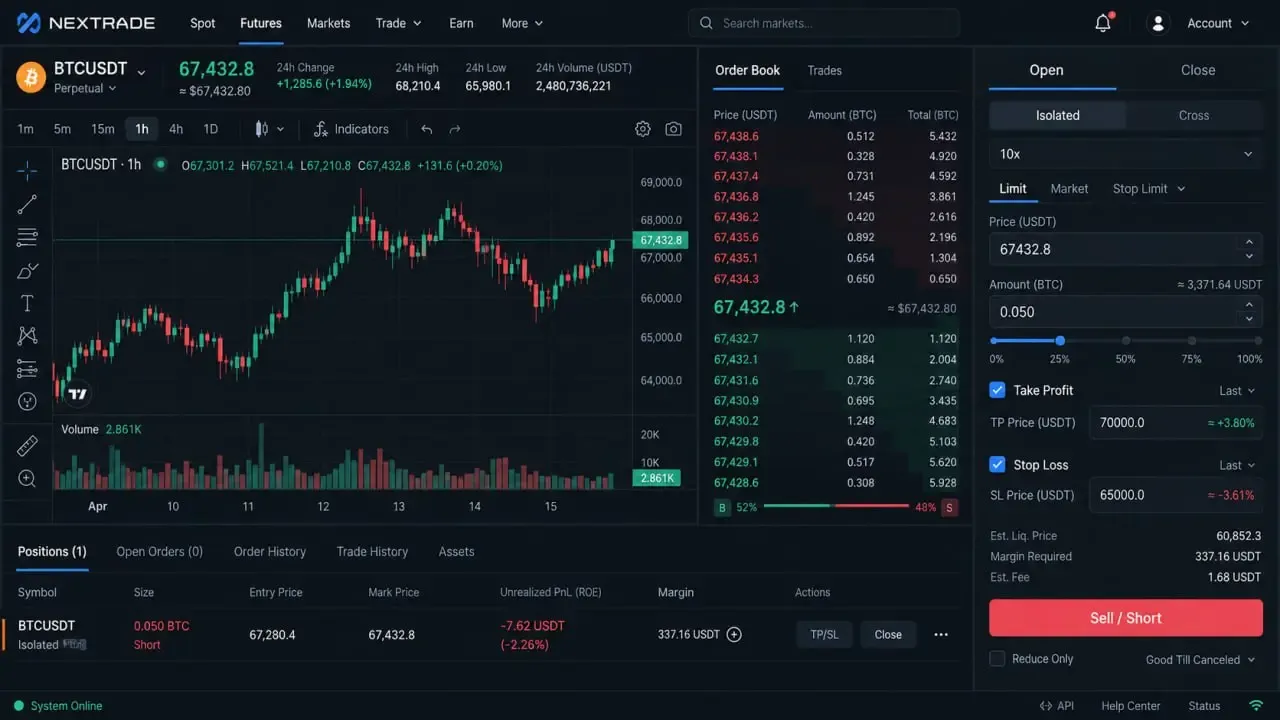This screenshot has width=1280, height=720.
Task: Open the 10x leverage dropdown
Action: [x=1126, y=154]
